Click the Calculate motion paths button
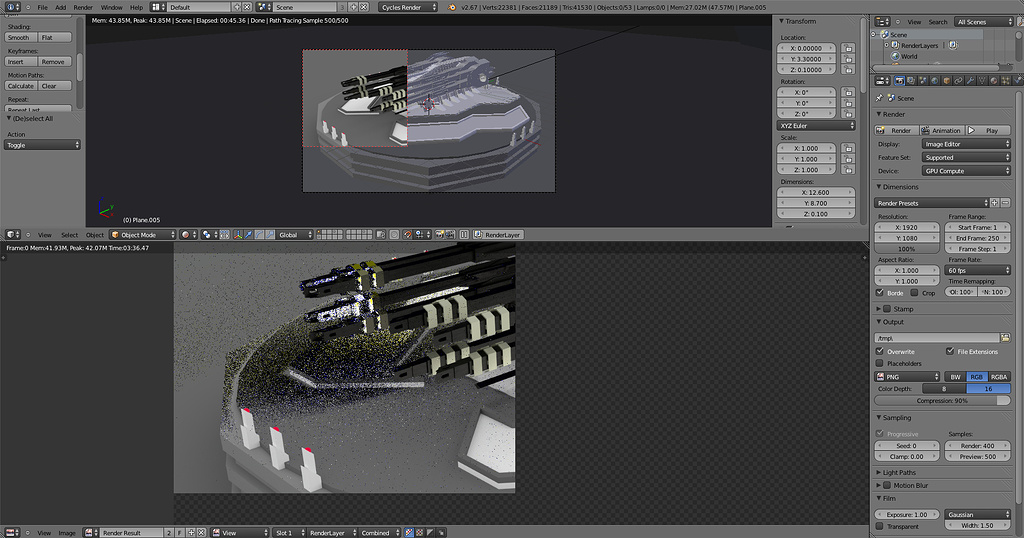 pyautogui.click(x=21, y=86)
